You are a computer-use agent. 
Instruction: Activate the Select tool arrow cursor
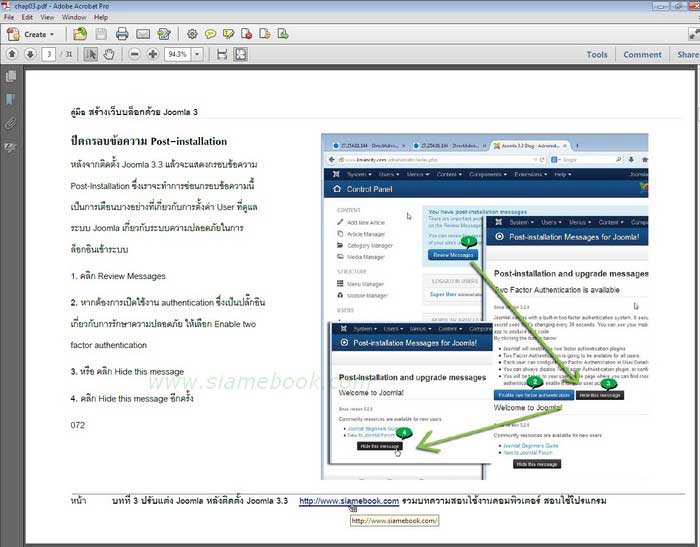coord(91,54)
